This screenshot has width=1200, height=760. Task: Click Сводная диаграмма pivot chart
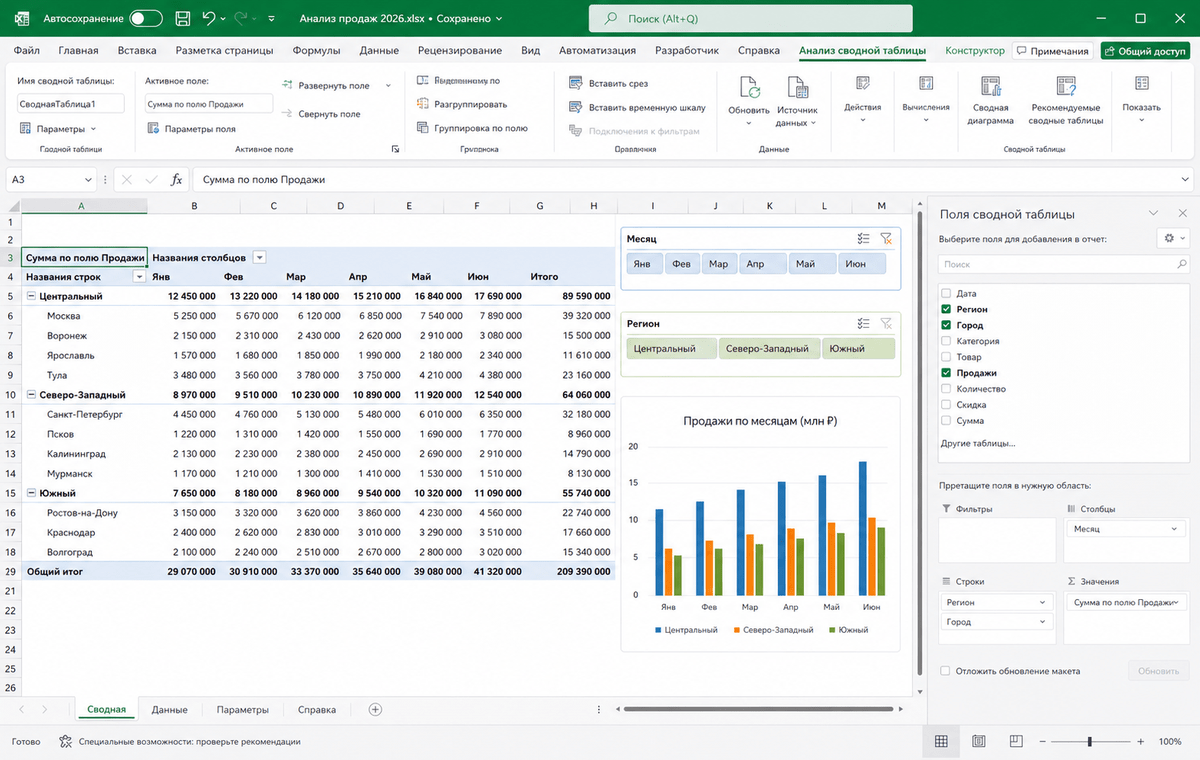pos(990,100)
